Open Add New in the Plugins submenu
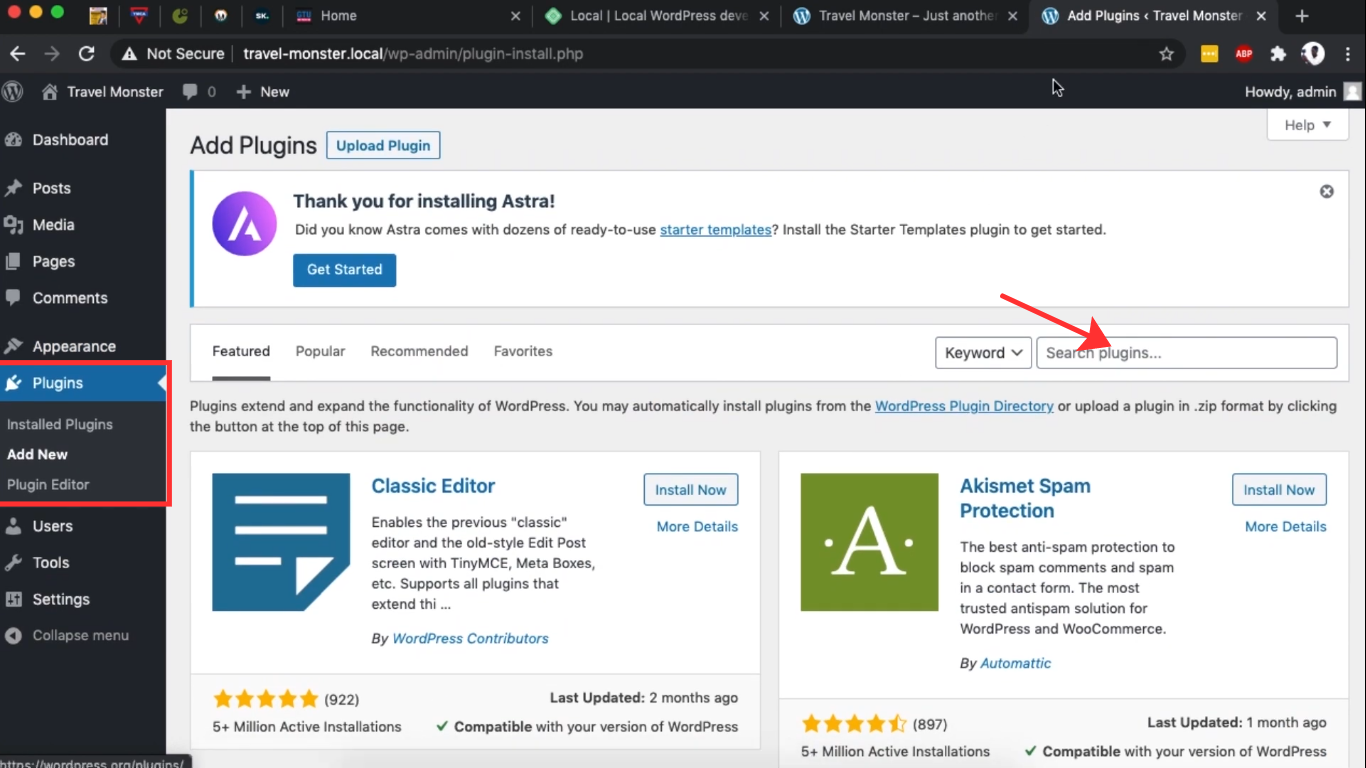This screenshot has width=1366, height=768. (x=37, y=454)
